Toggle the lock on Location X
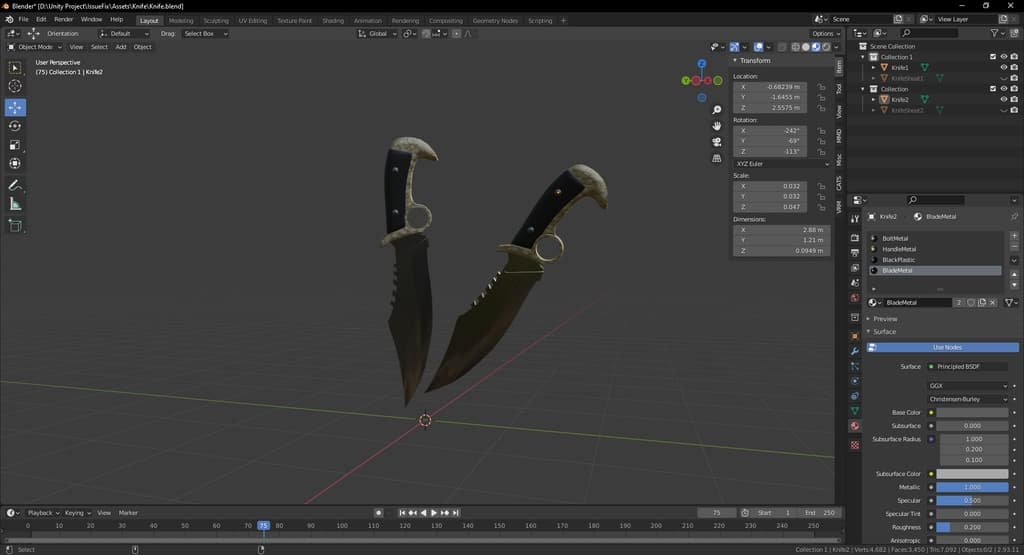Screen dimensions: 1024x555 (x=822, y=87)
